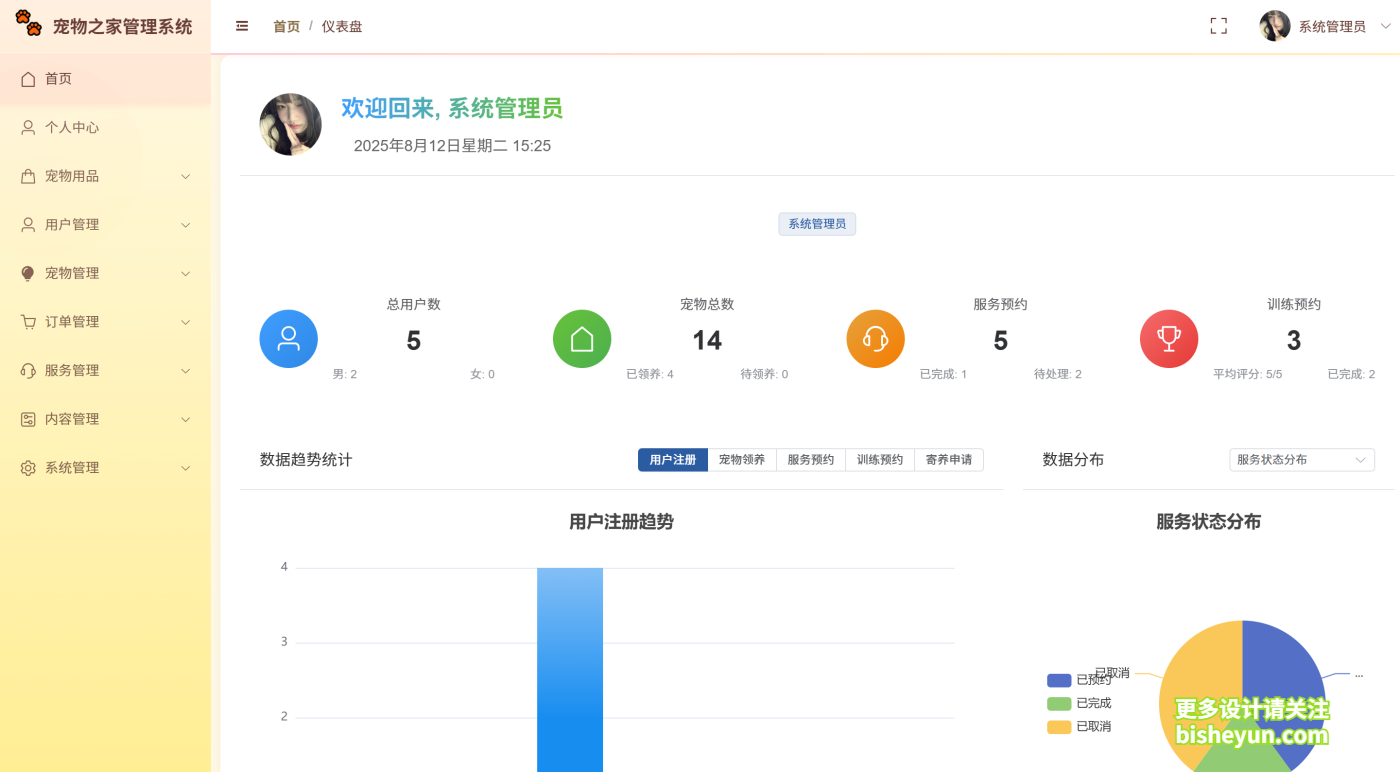The image size is (1400, 772).
Task: Enter fullscreen mode with the fullscreen icon
Action: 1218,26
